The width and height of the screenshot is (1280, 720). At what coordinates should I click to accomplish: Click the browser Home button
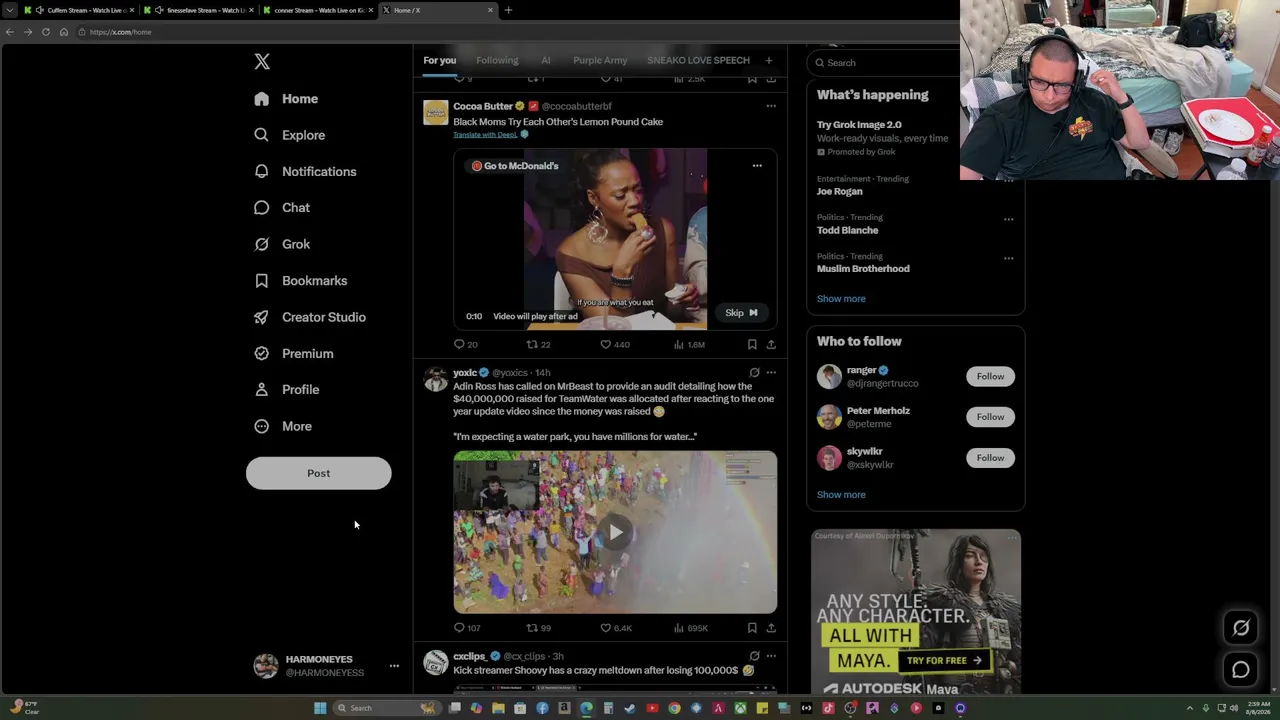pos(64,32)
